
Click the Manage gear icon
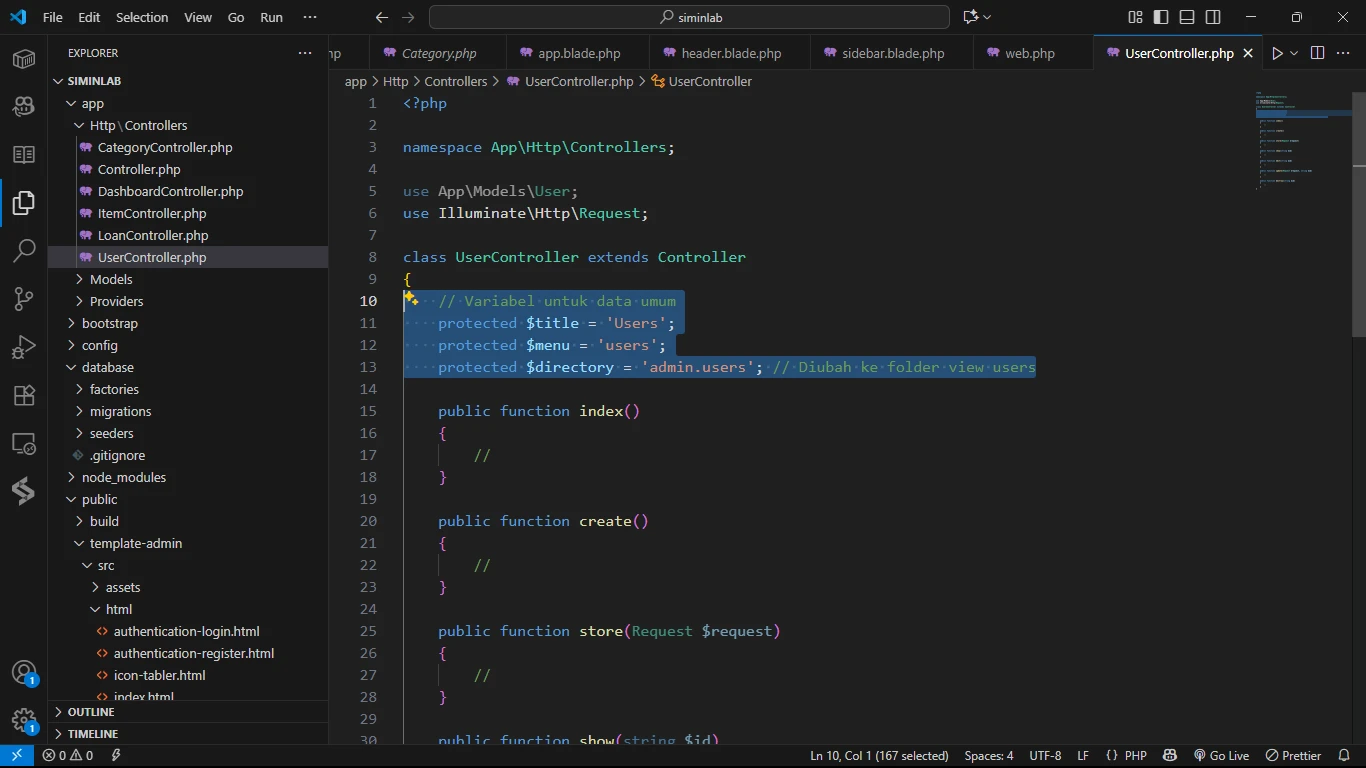click(24, 720)
